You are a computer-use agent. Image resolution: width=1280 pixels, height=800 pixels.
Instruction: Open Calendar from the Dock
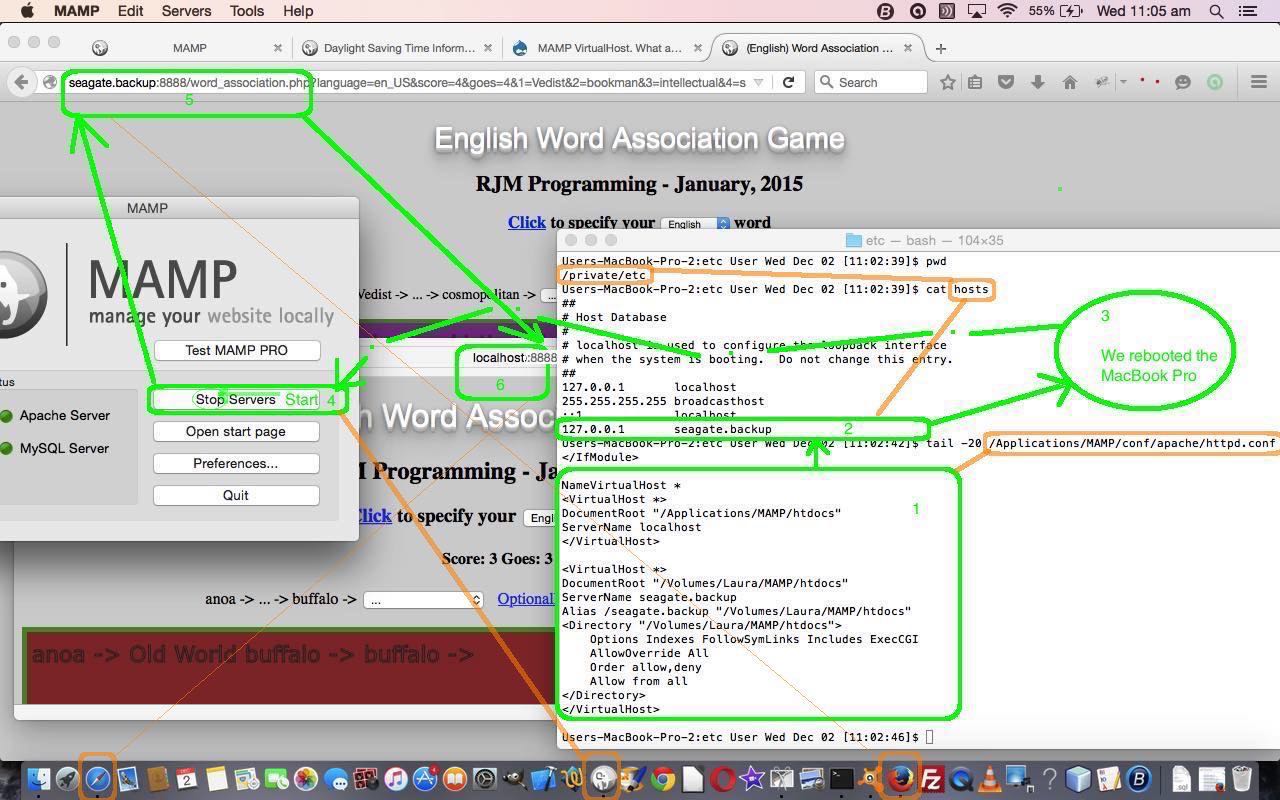(x=187, y=779)
